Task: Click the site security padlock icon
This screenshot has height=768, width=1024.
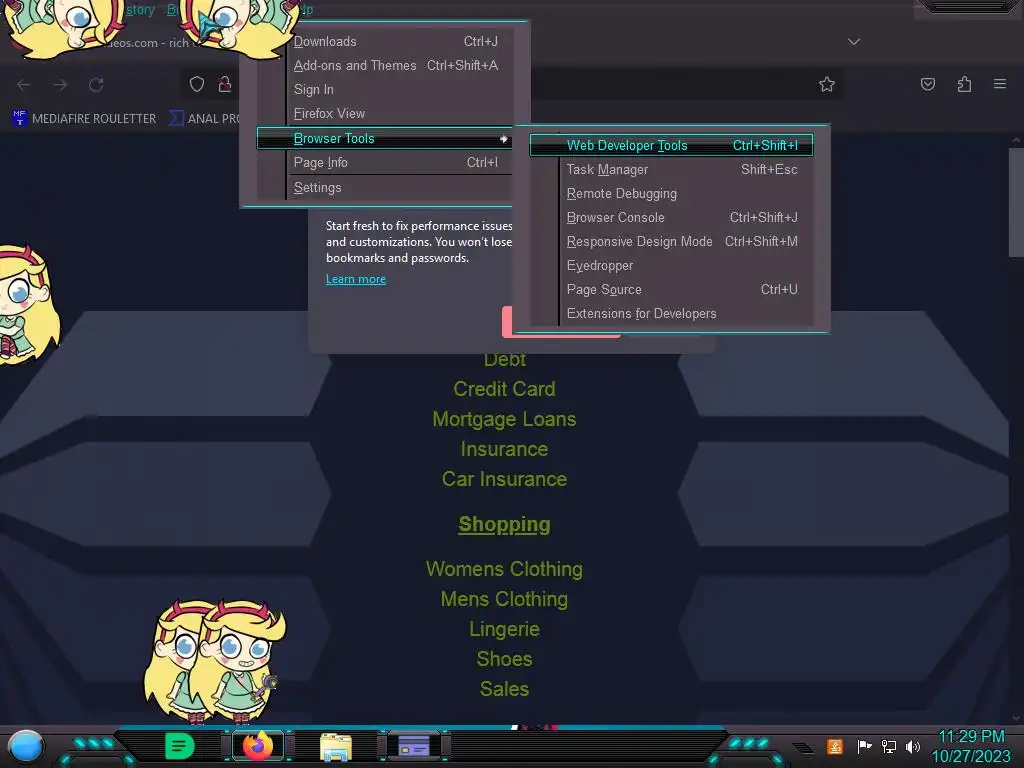Action: (x=225, y=84)
